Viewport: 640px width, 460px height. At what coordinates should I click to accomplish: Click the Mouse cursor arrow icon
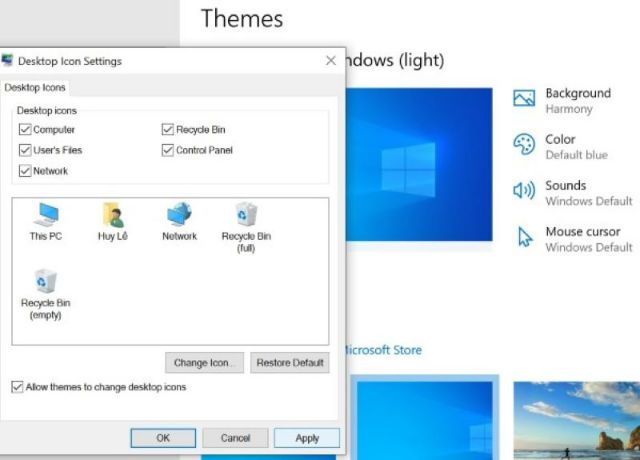click(x=524, y=237)
